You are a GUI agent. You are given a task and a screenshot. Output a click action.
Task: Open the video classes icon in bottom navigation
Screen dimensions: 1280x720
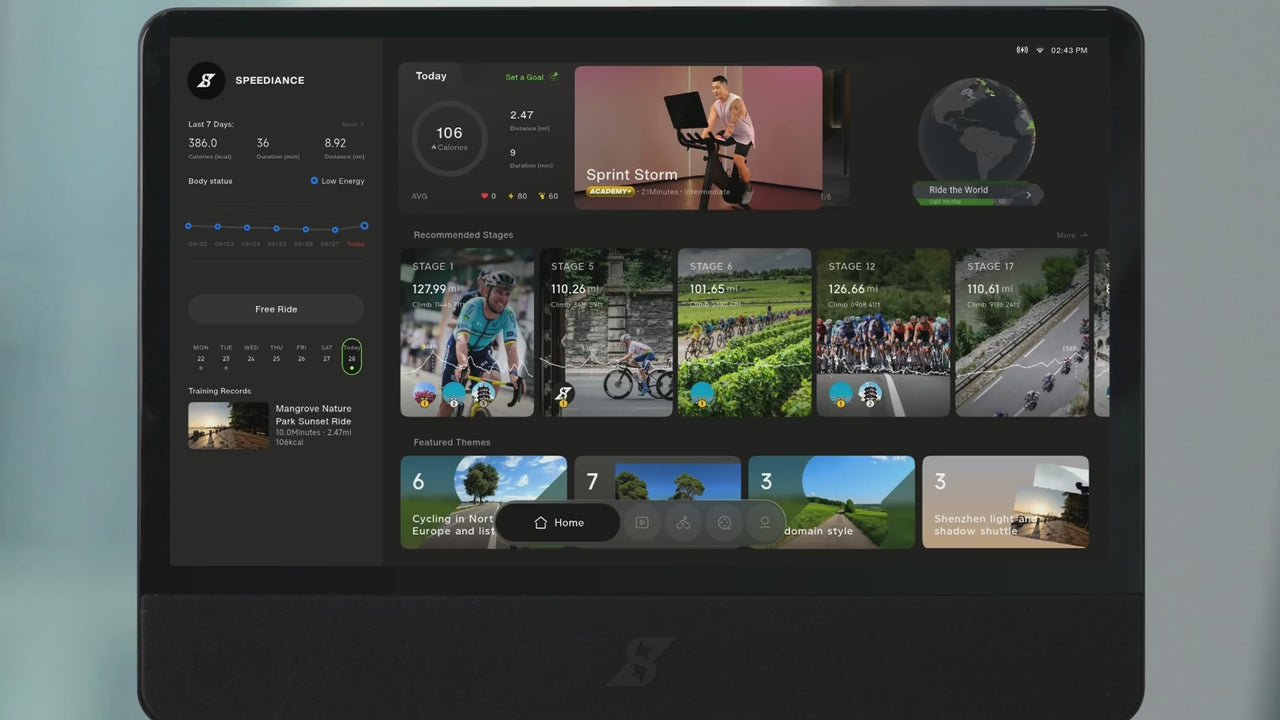[642, 522]
